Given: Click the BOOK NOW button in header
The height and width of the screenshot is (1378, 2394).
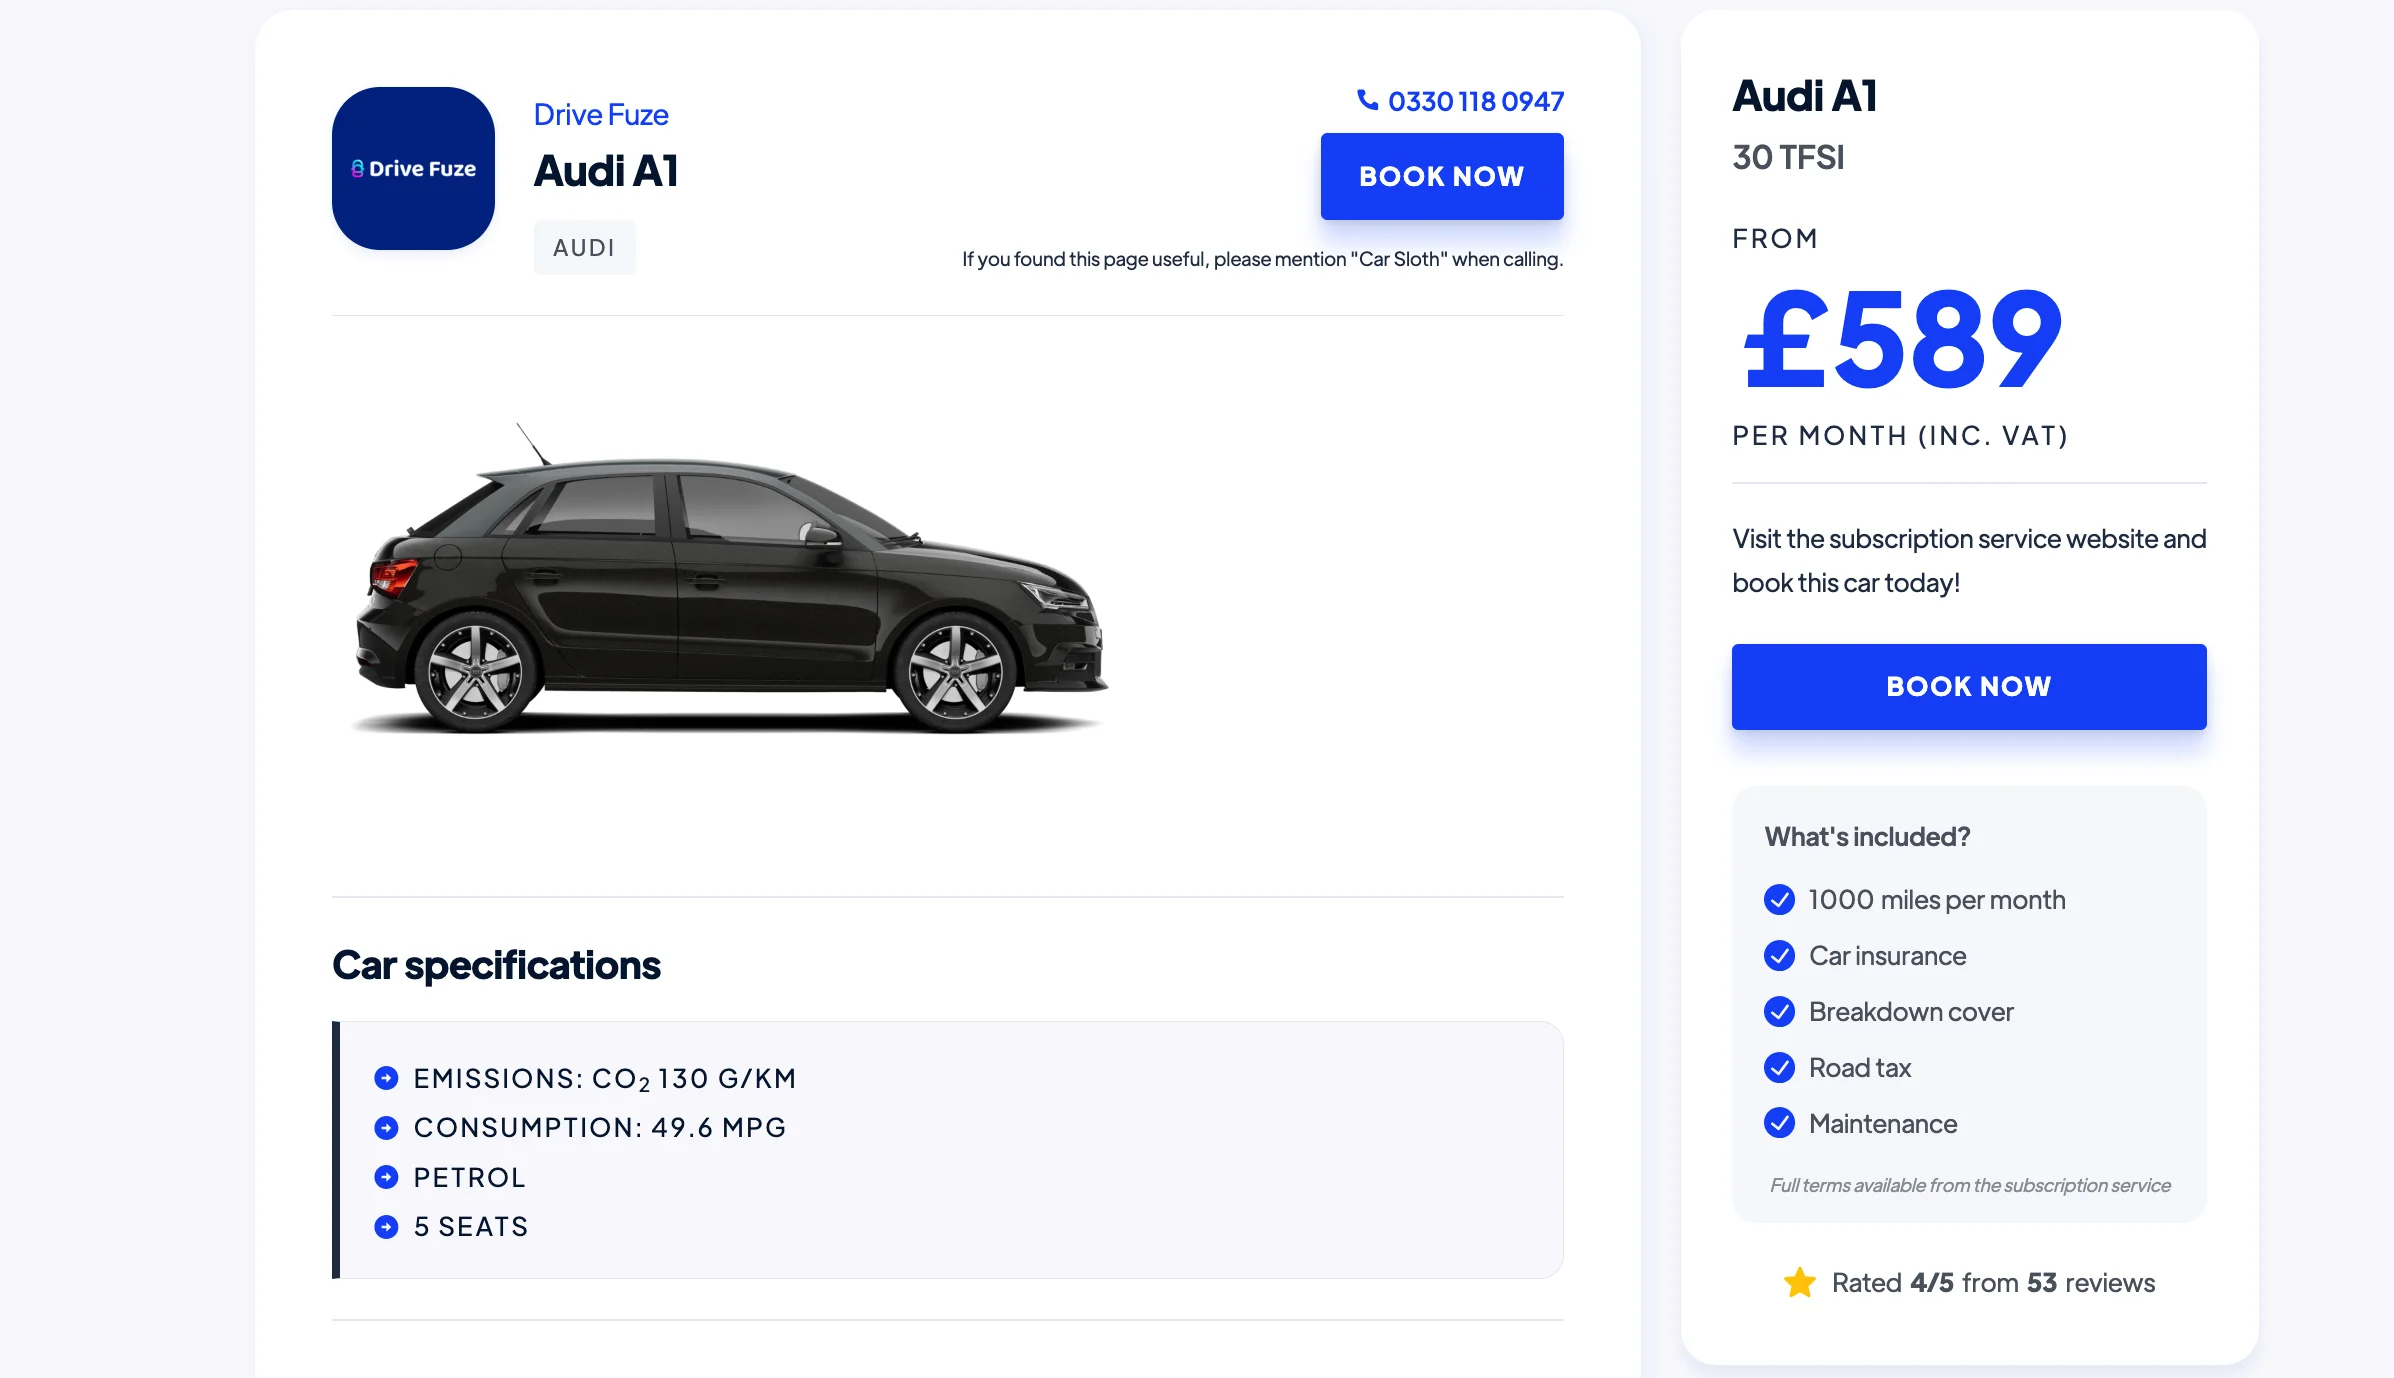Looking at the screenshot, I should pyautogui.click(x=1442, y=176).
